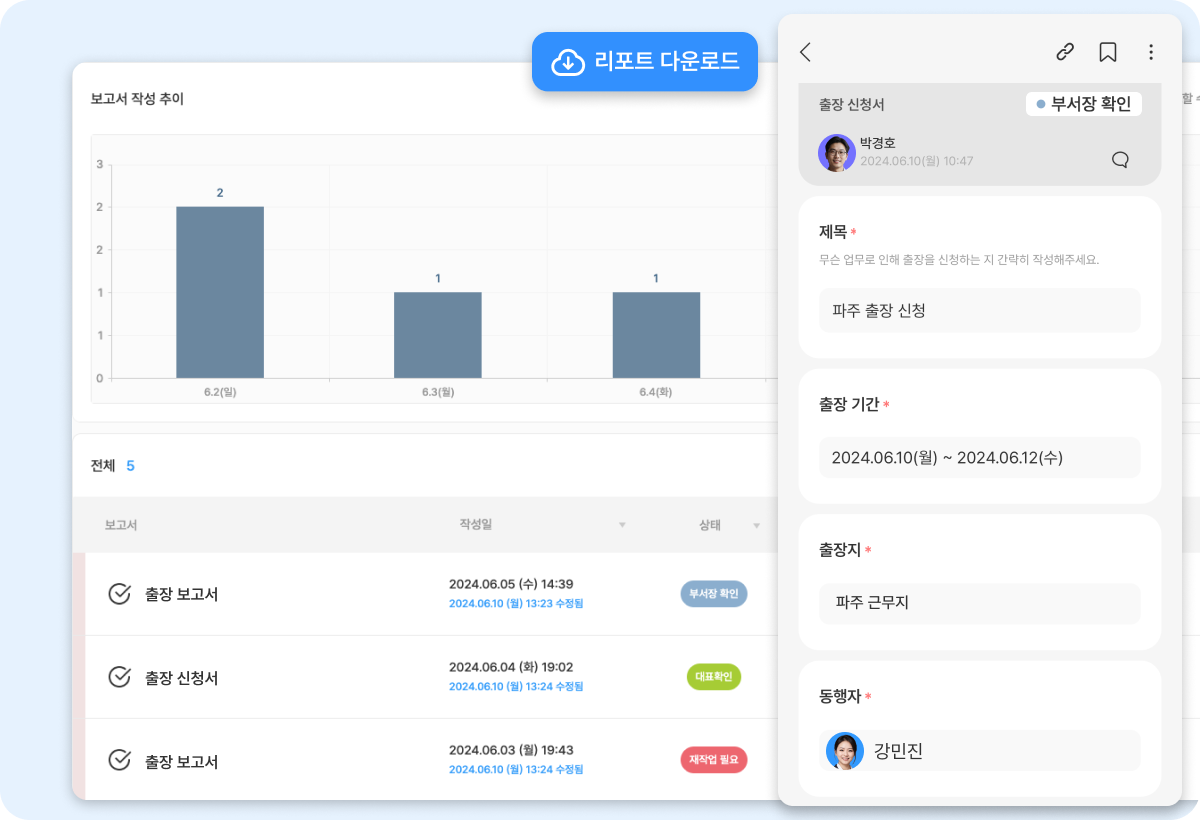Expand the 부서장 확인 status selector
Screen dimensions: 1200x820
1084,103
